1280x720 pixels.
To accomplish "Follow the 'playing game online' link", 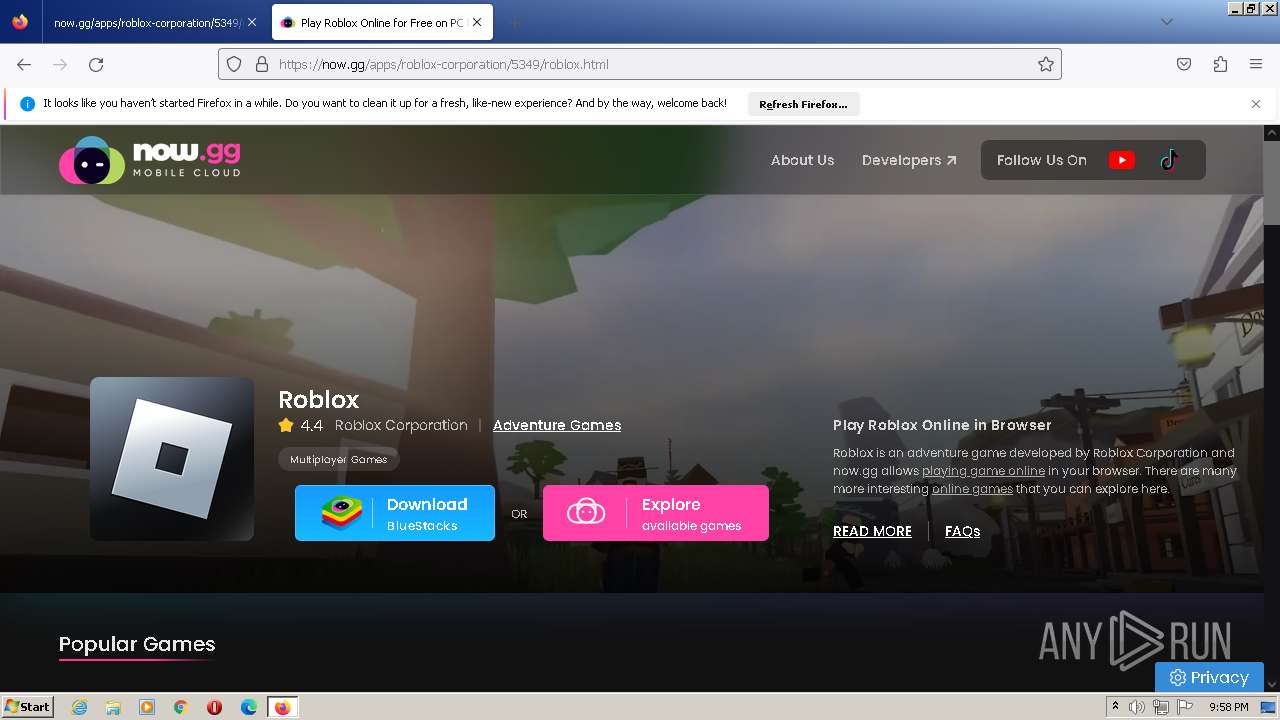I will point(983,471).
